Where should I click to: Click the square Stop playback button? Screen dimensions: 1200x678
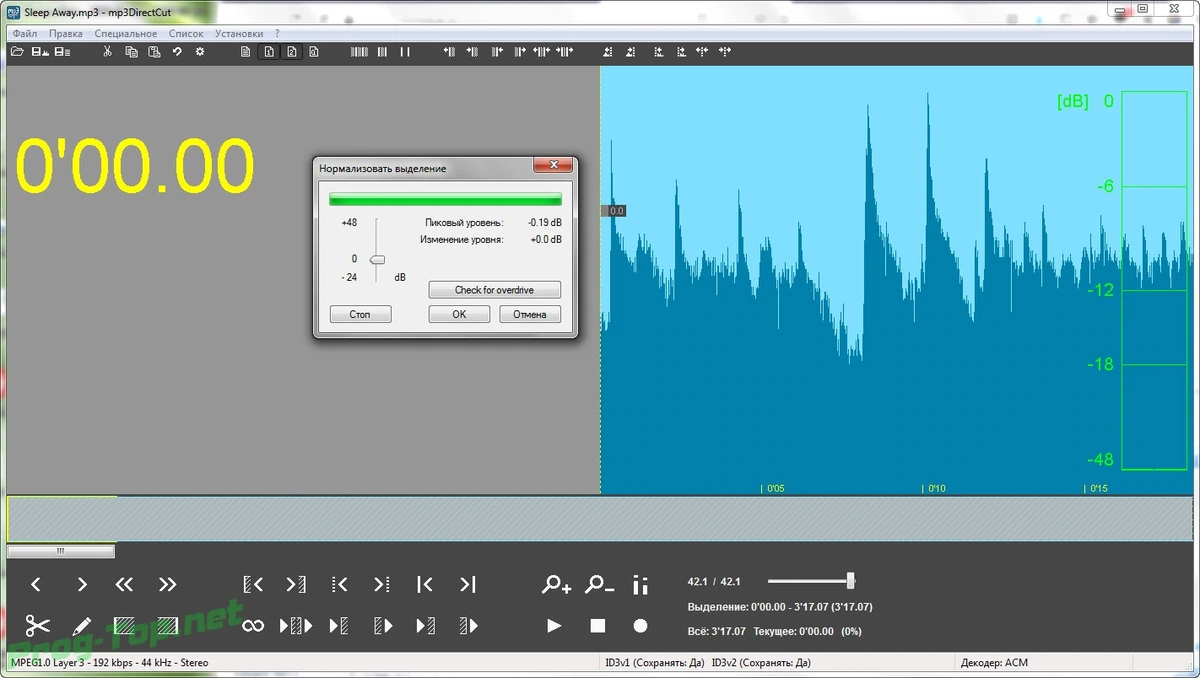click(598, 626)
